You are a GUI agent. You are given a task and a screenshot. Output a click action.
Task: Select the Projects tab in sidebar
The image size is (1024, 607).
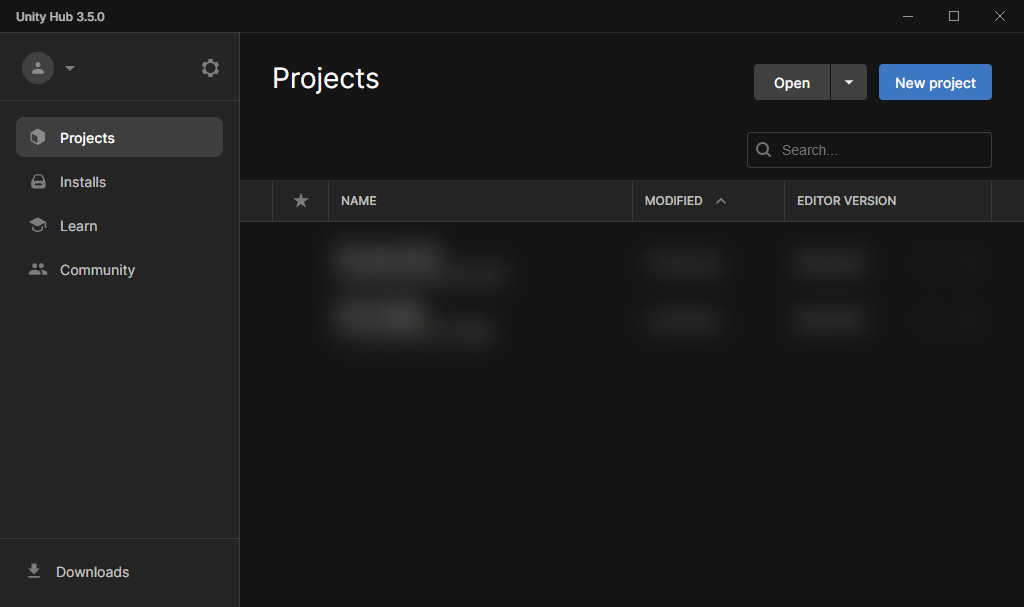[119, 137]
